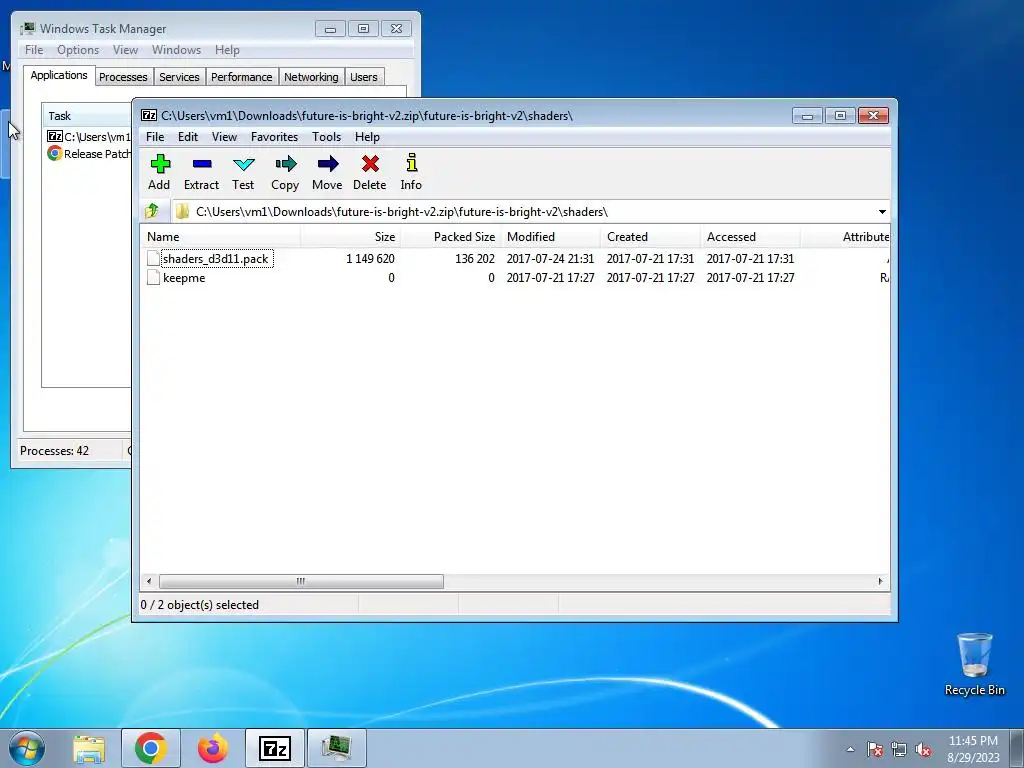This screenshot has height=768, width=1024.
Task: Open the 7-Zip File menu
Action: pyautogui.click(x=155, y=136)
